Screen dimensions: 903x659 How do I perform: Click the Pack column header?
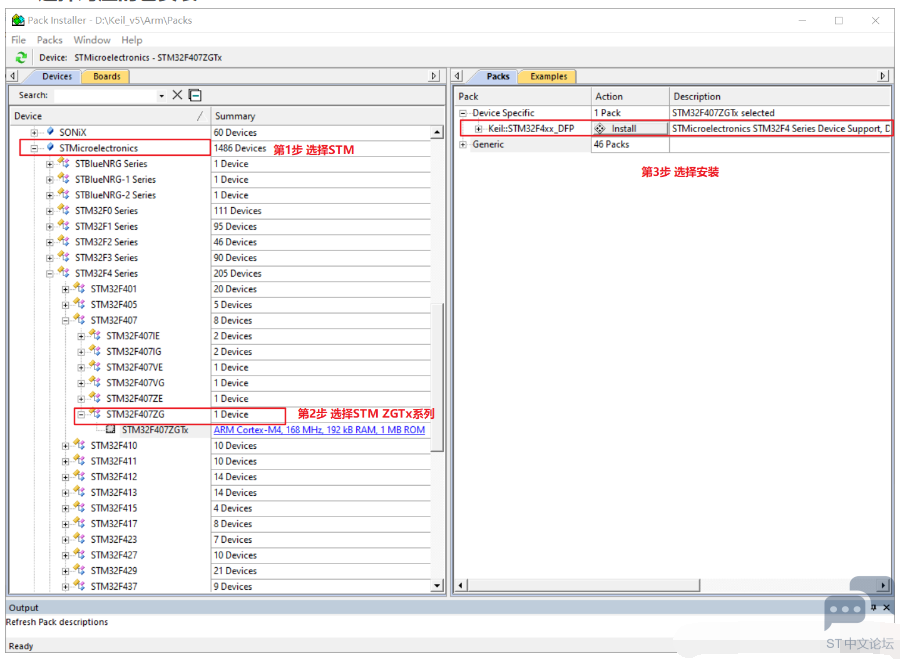523,96
